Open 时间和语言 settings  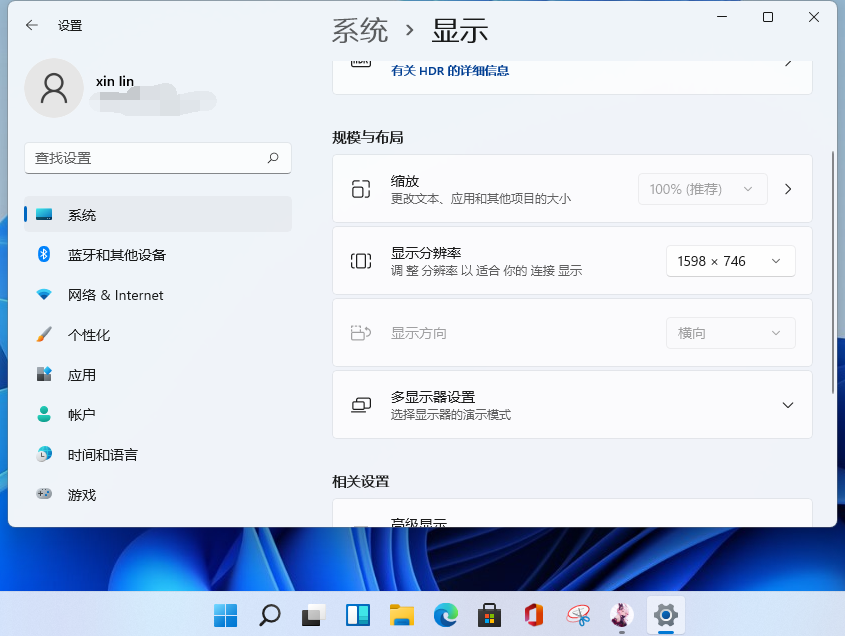tap(102, 455)
